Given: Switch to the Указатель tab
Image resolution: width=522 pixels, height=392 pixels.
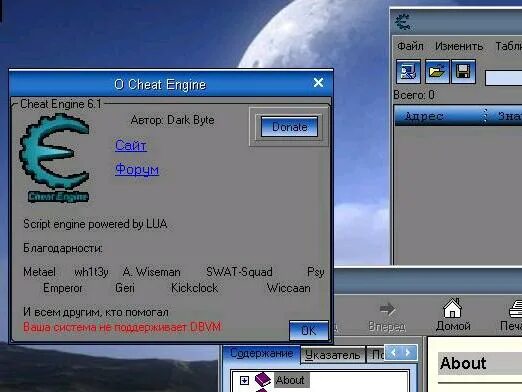Looking at the screenshot, I should (x=332, y=355).
